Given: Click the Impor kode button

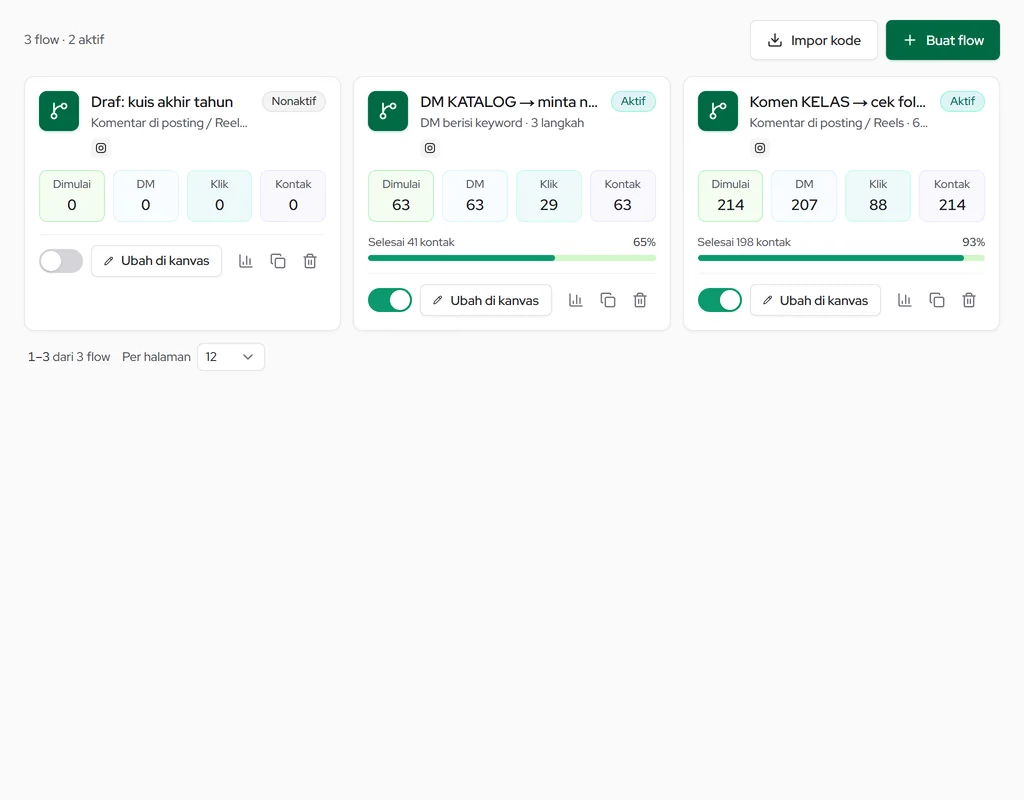Looking at the screenshot, I should point(814,40).
